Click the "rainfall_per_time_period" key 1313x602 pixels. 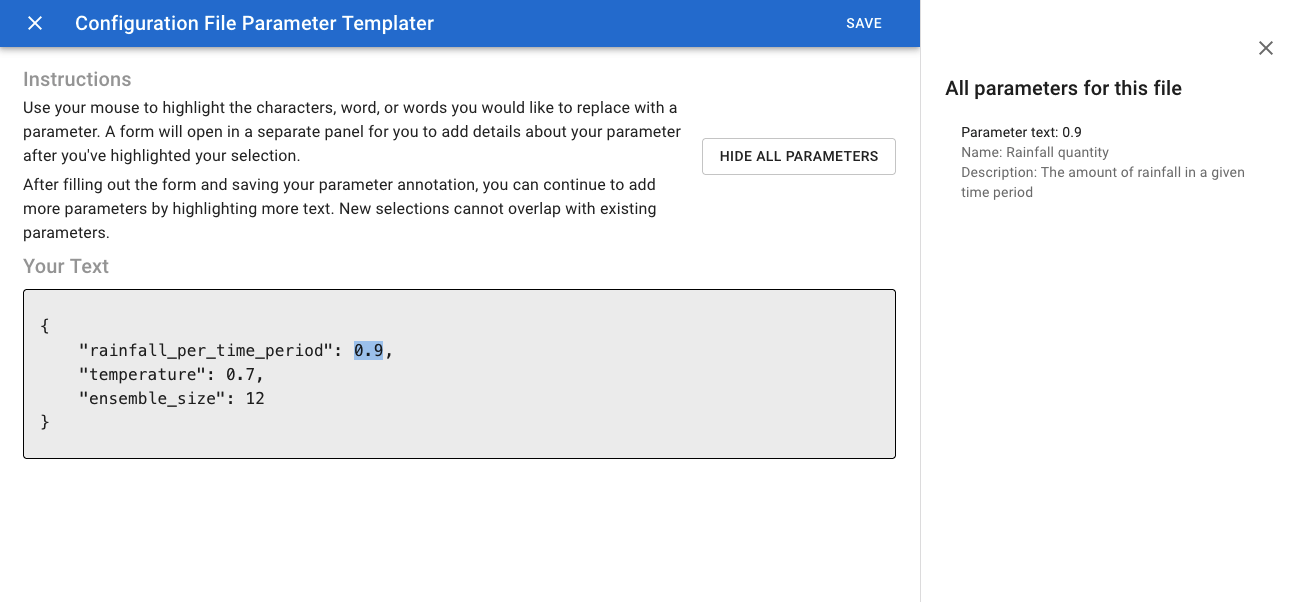(207, 350)
